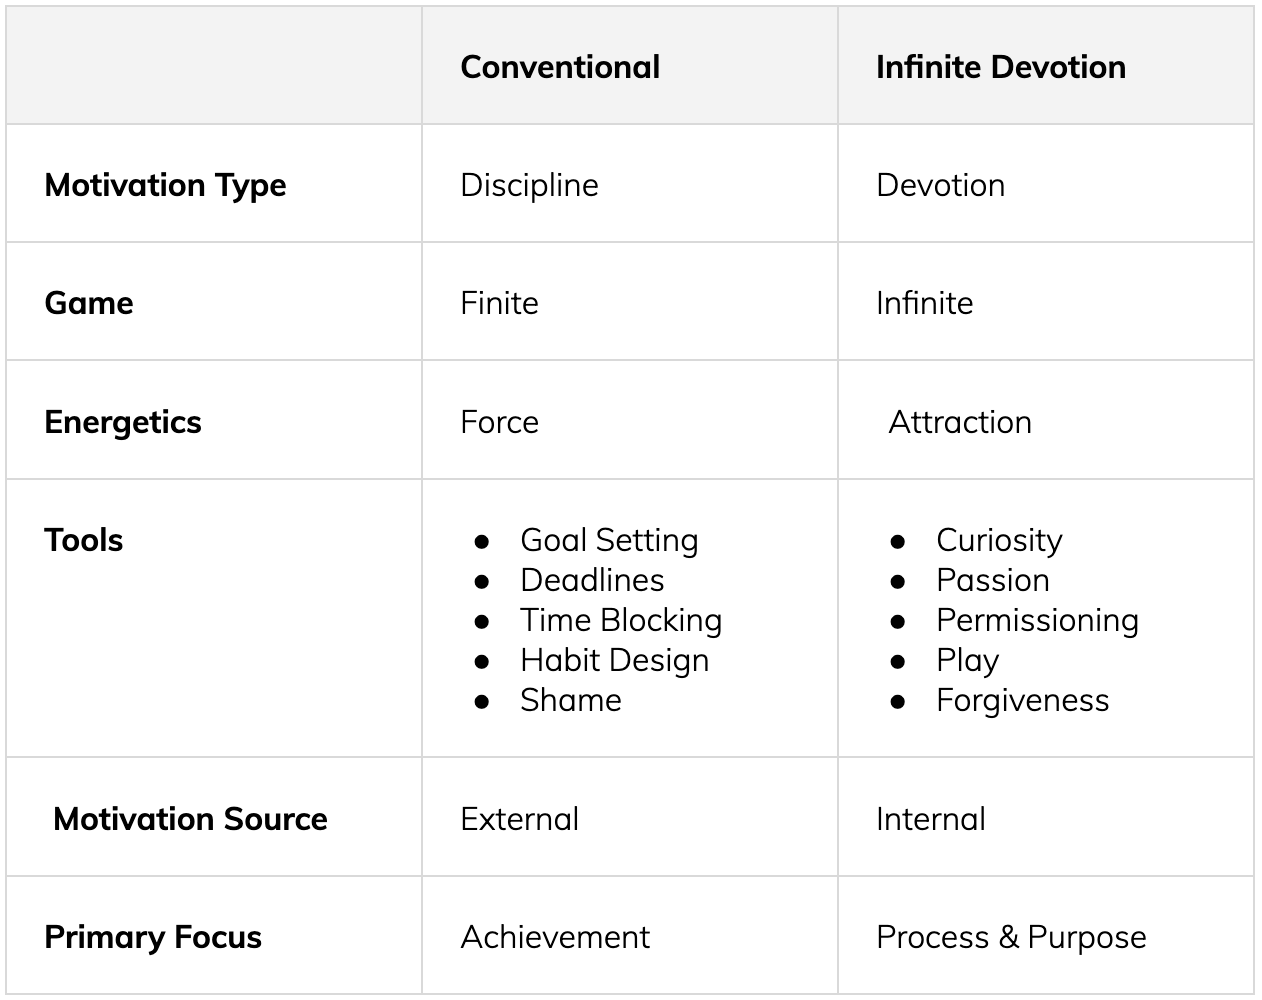1262x1000 pixels.
Task: Select the Game row label
Action: point(89,303)
